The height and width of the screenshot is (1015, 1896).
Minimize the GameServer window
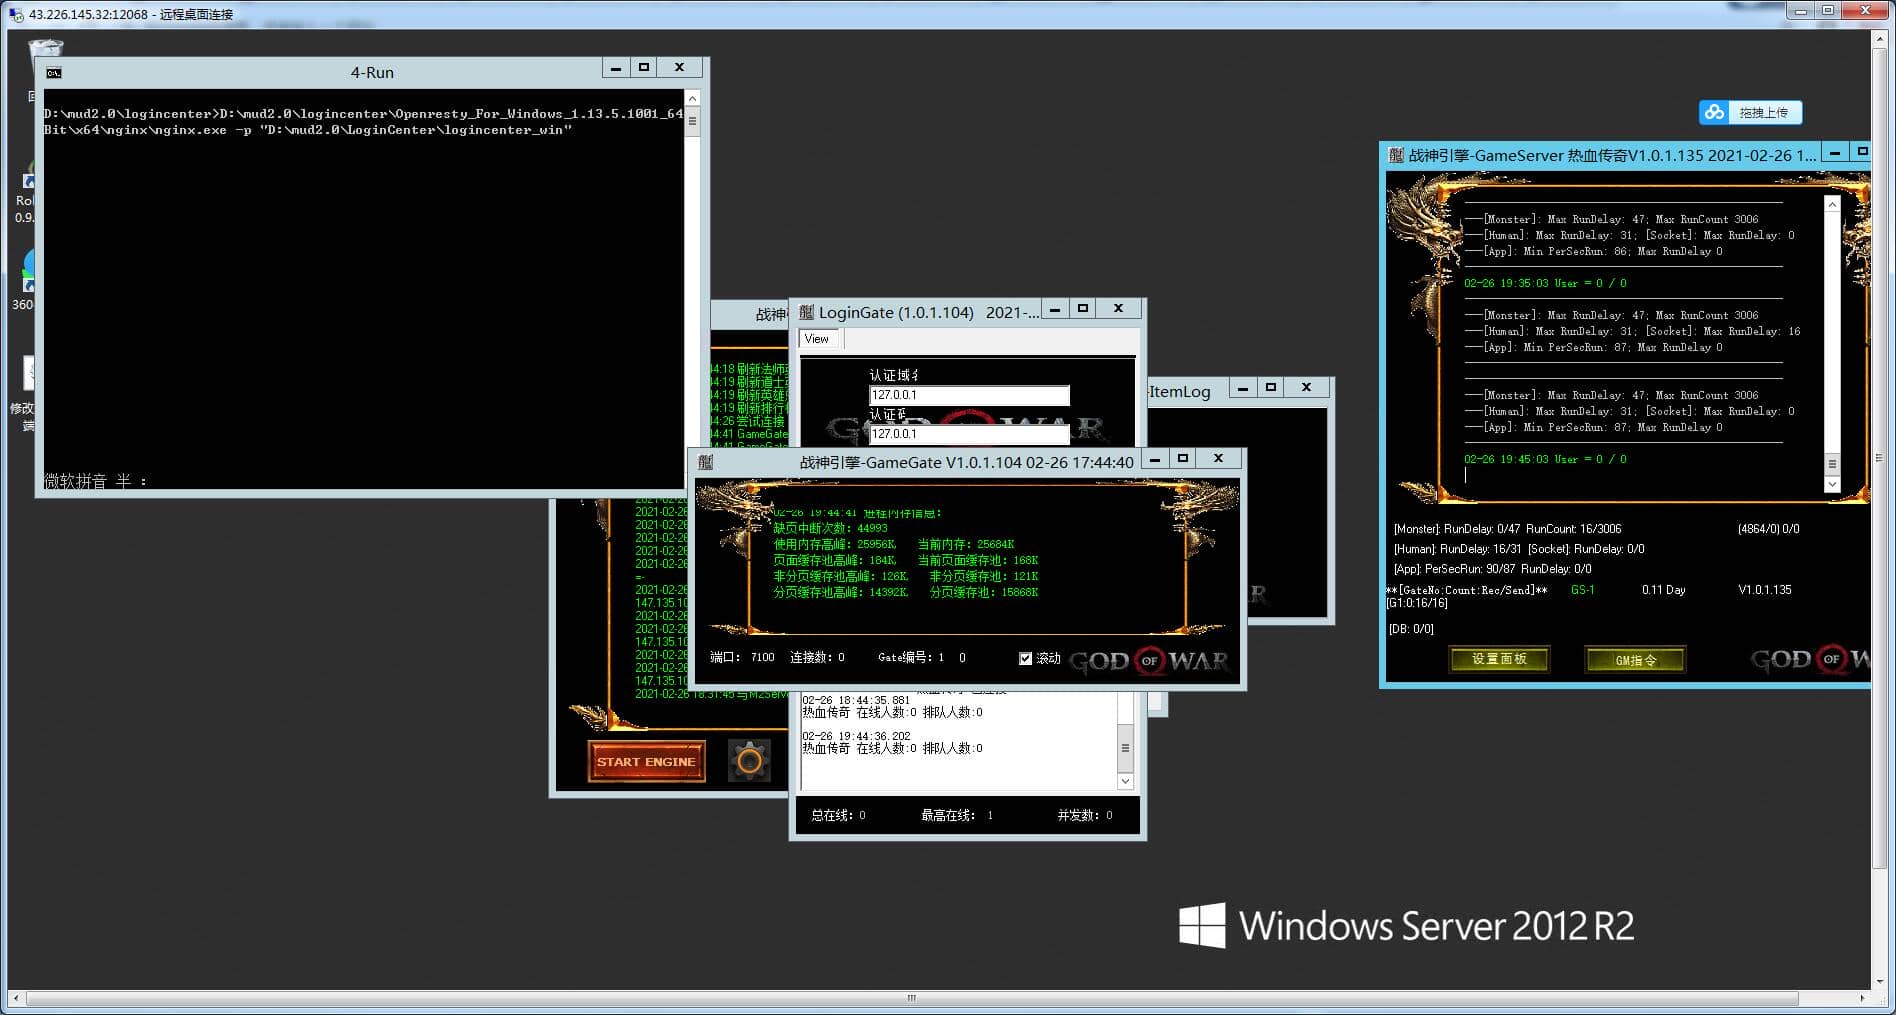click(1835, 152)
